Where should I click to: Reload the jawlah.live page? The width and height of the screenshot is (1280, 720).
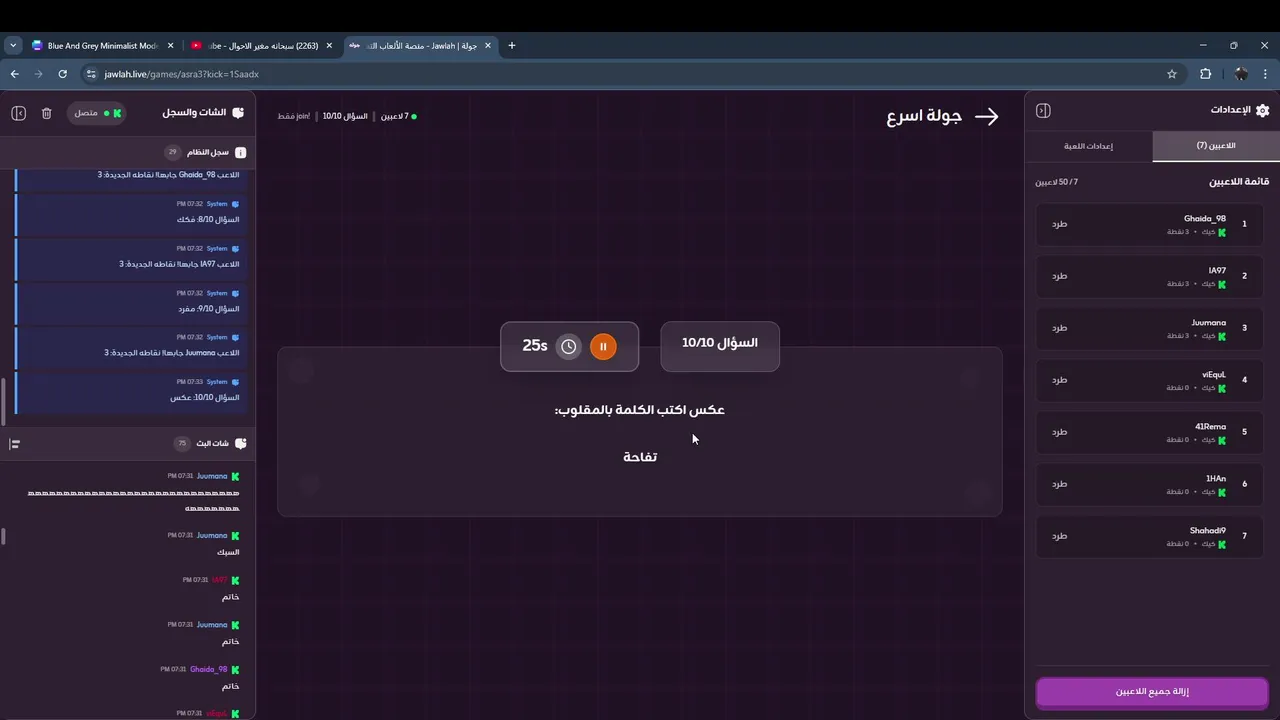63,74
